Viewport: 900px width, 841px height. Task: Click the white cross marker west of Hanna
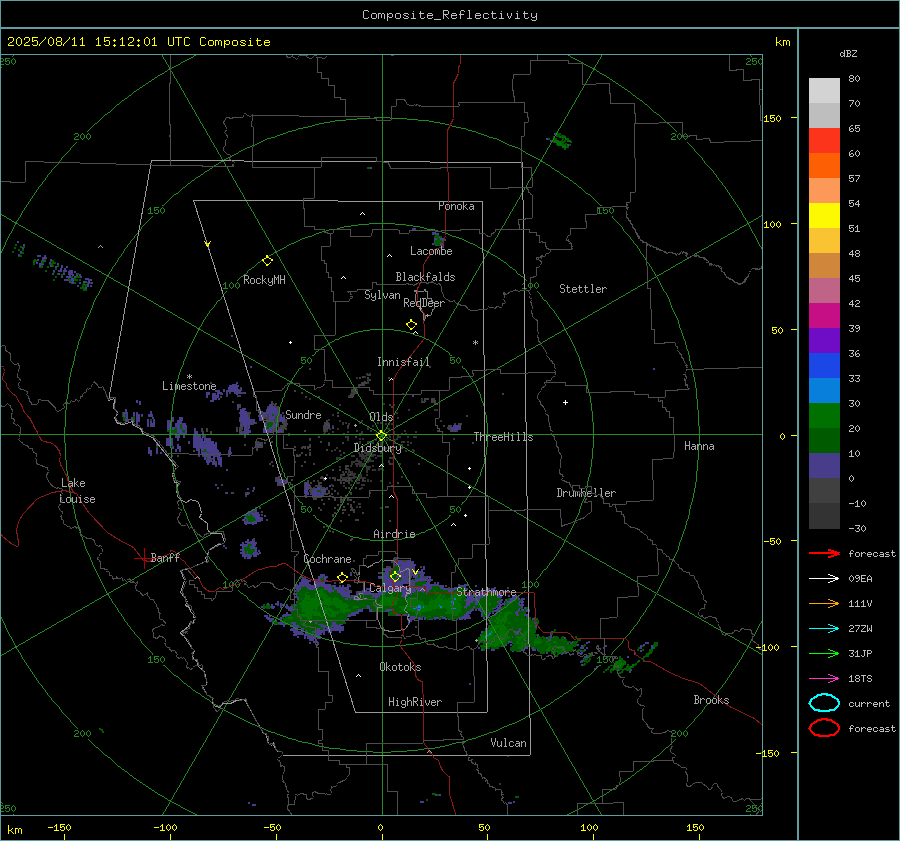(565, 402)
